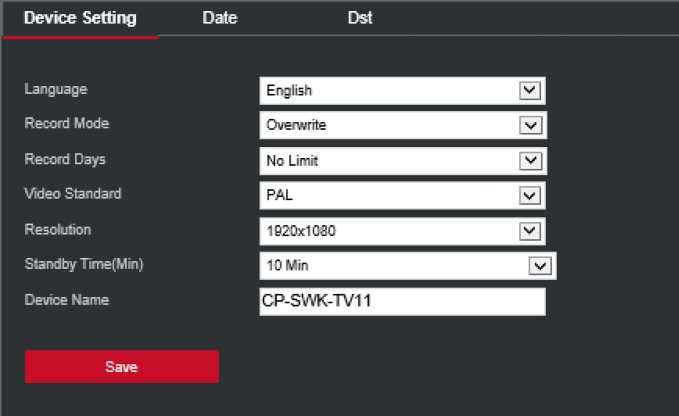Click the Save button
Image resolution: width=679 pixels, height=416 pixels.
click(121, 367)
